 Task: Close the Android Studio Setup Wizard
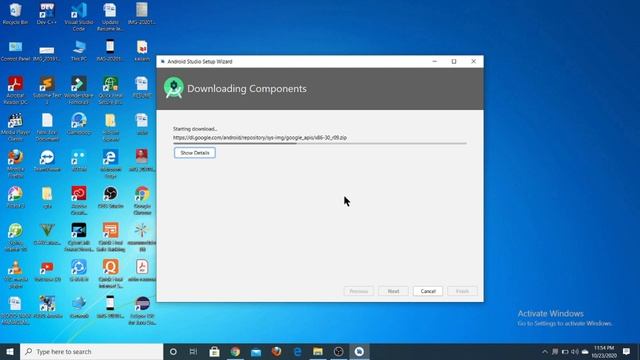point(473,61)
